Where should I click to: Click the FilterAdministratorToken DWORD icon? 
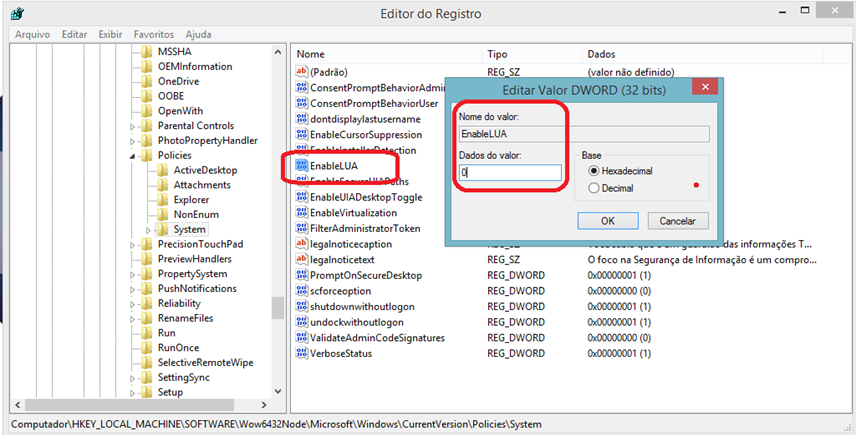click(x=301, y=228)
